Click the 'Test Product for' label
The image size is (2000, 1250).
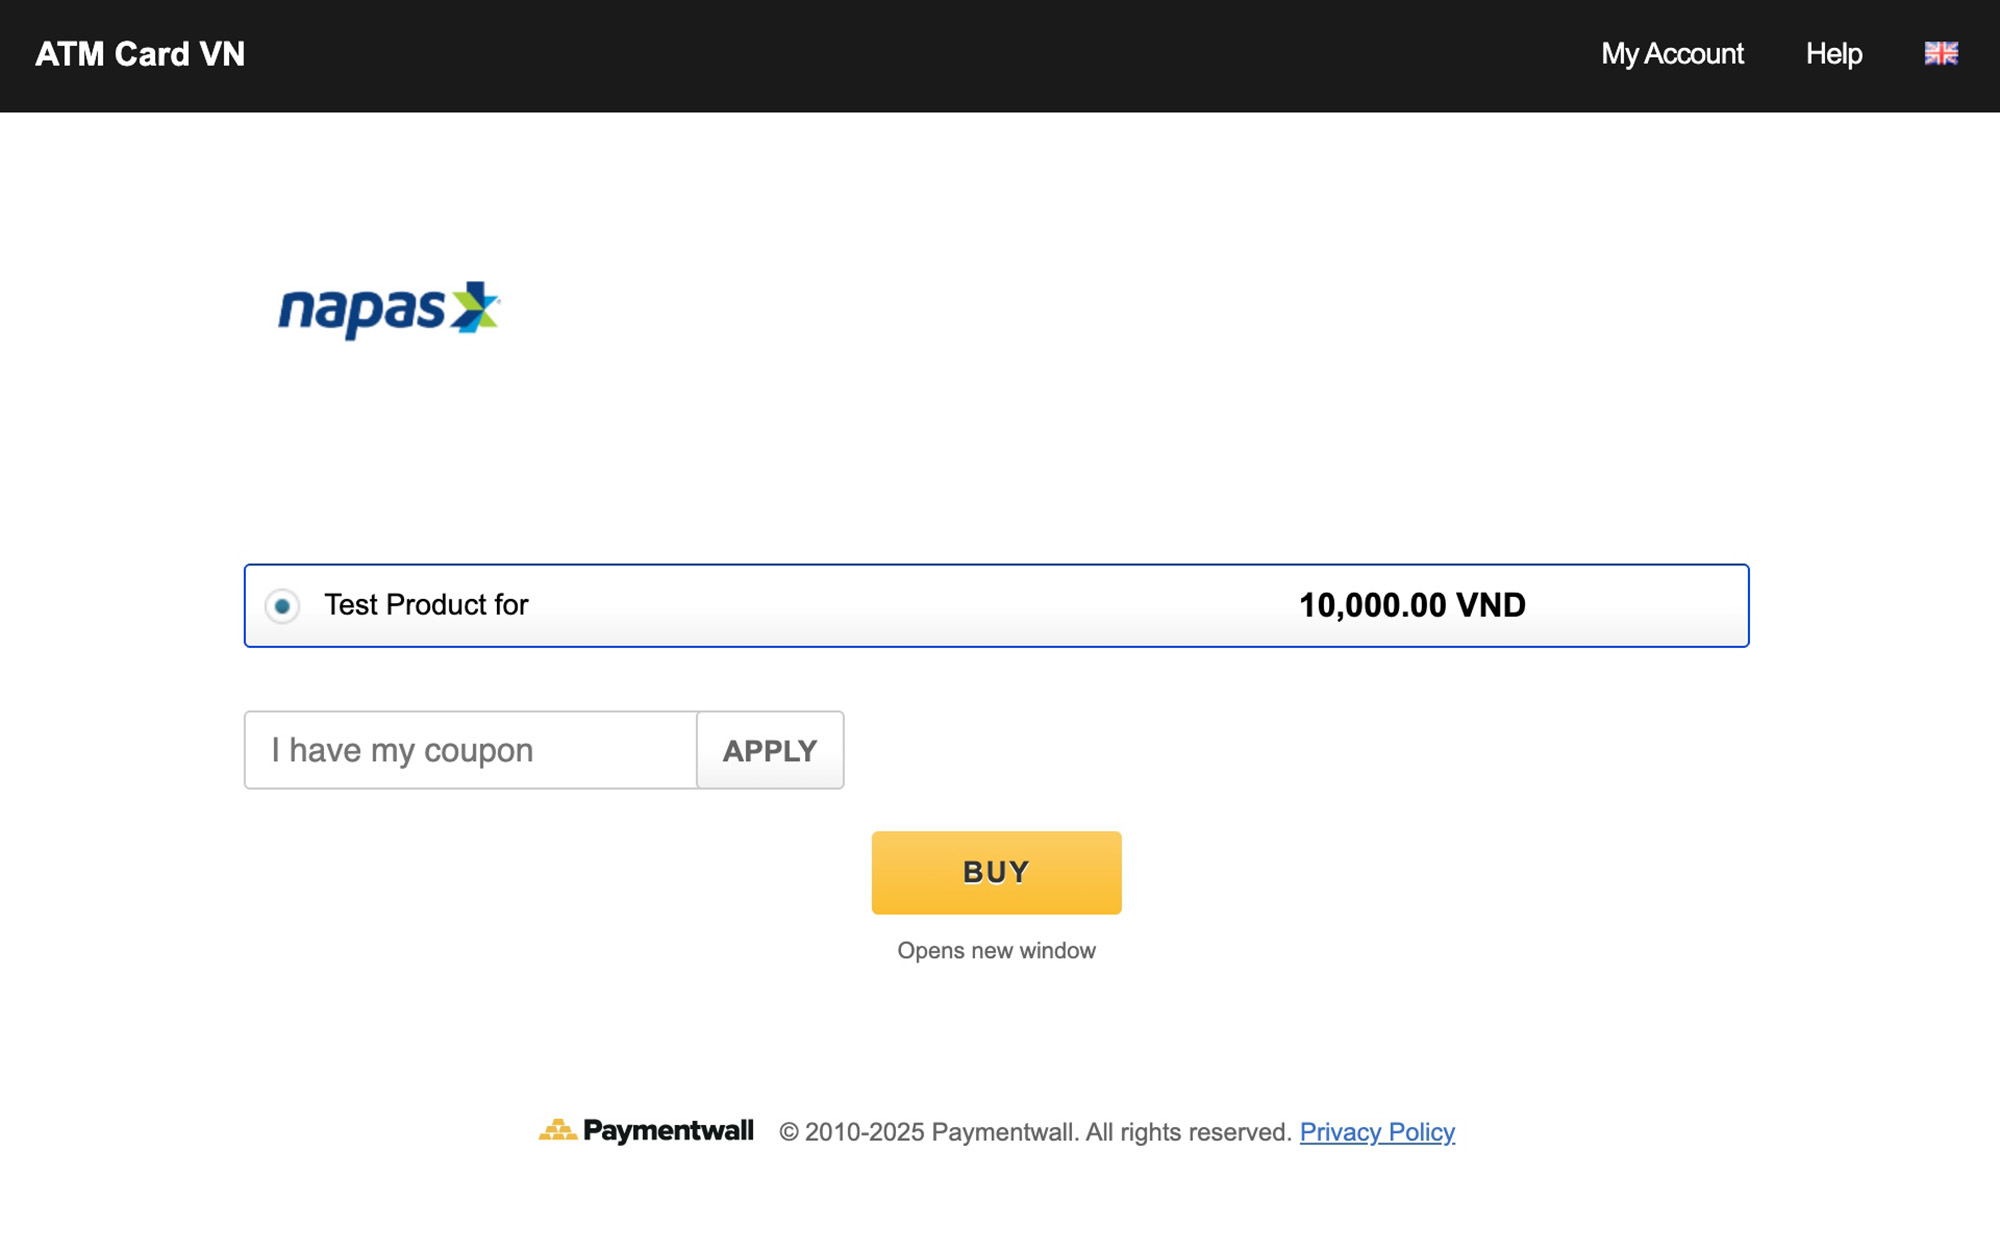point(426,605)
